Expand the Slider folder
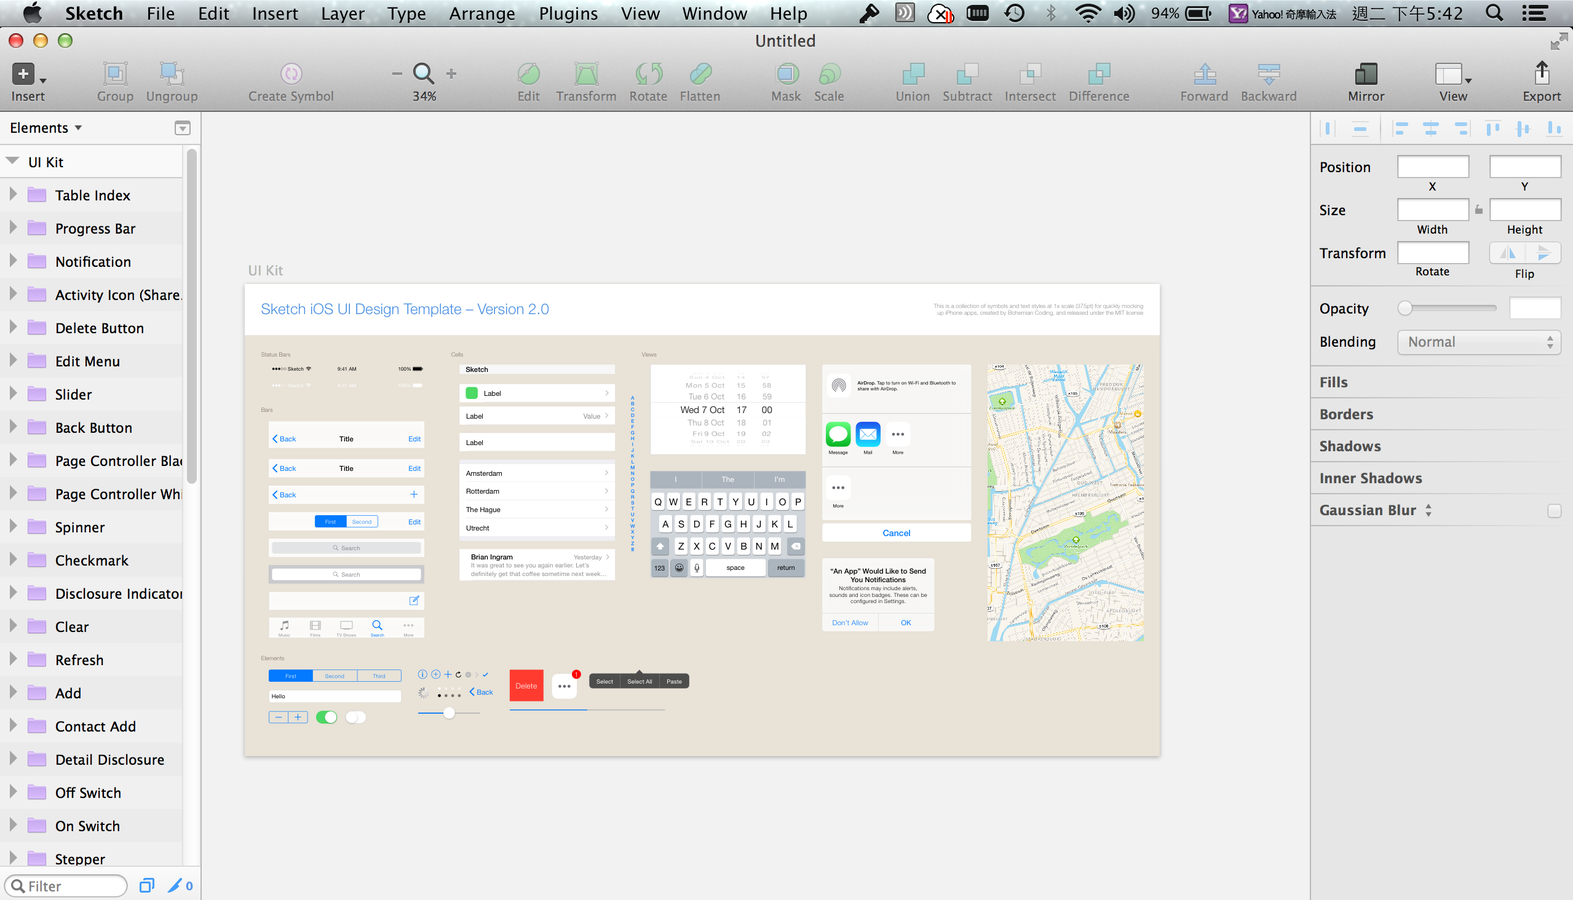1573x900 pixels. 13,393
